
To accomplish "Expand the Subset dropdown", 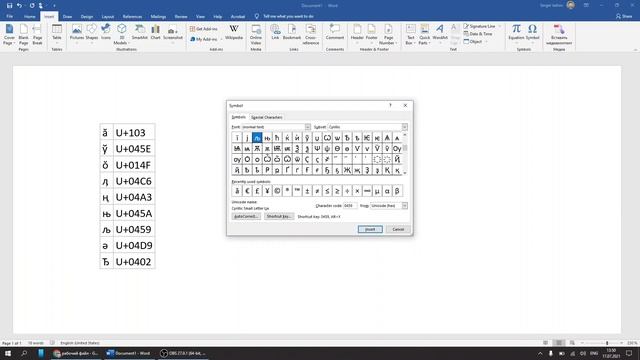I will coord(404,127).
